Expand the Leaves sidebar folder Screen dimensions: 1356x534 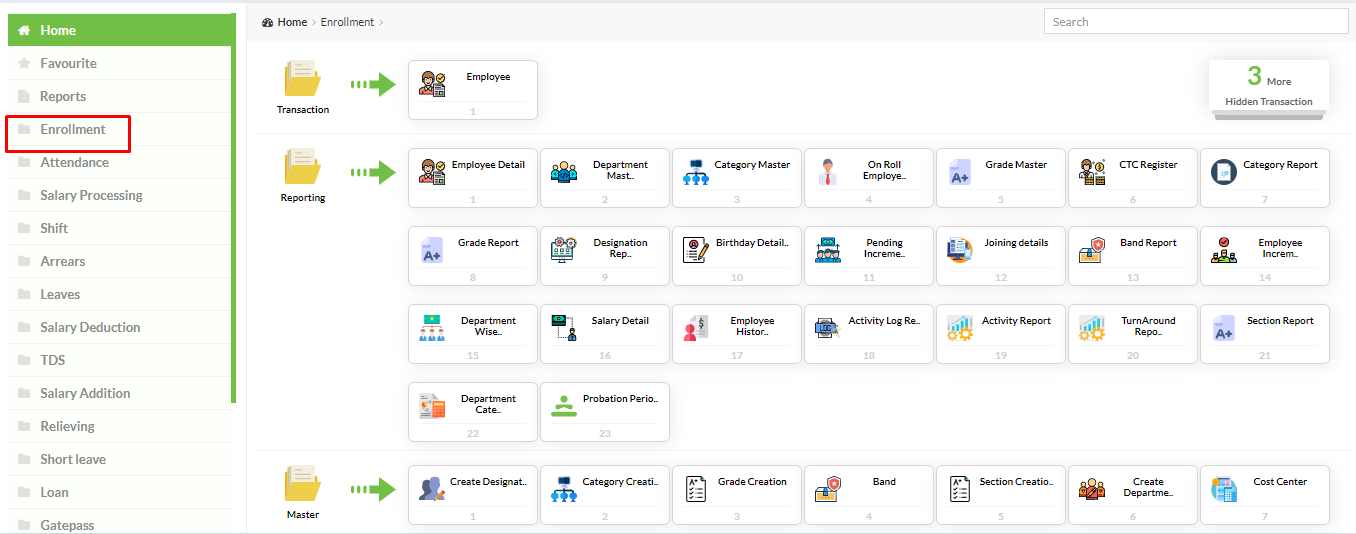click(119, 294)
